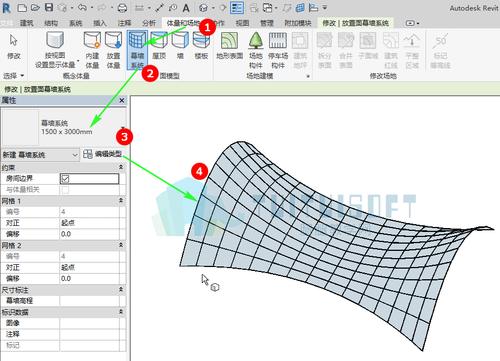
Task: Open the Customize Quick Access Toolbar dropdown arrow
Action: (325, 8)
